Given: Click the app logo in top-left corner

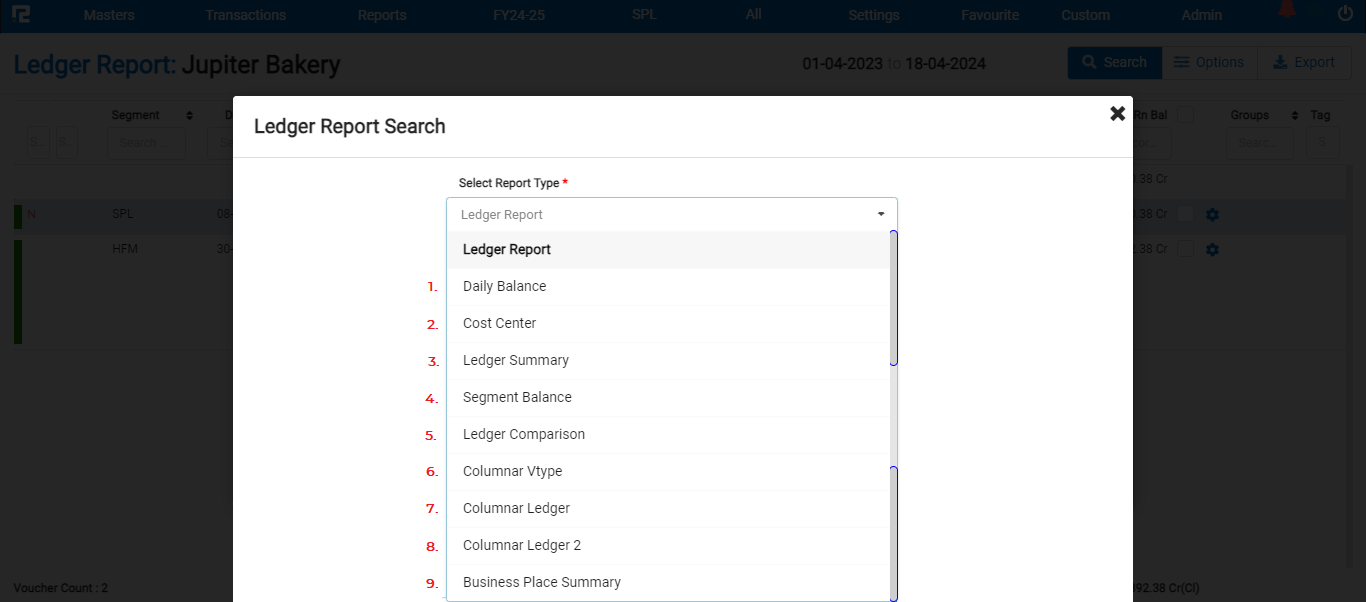Looking at the screenshot, I should click(20, 15).
